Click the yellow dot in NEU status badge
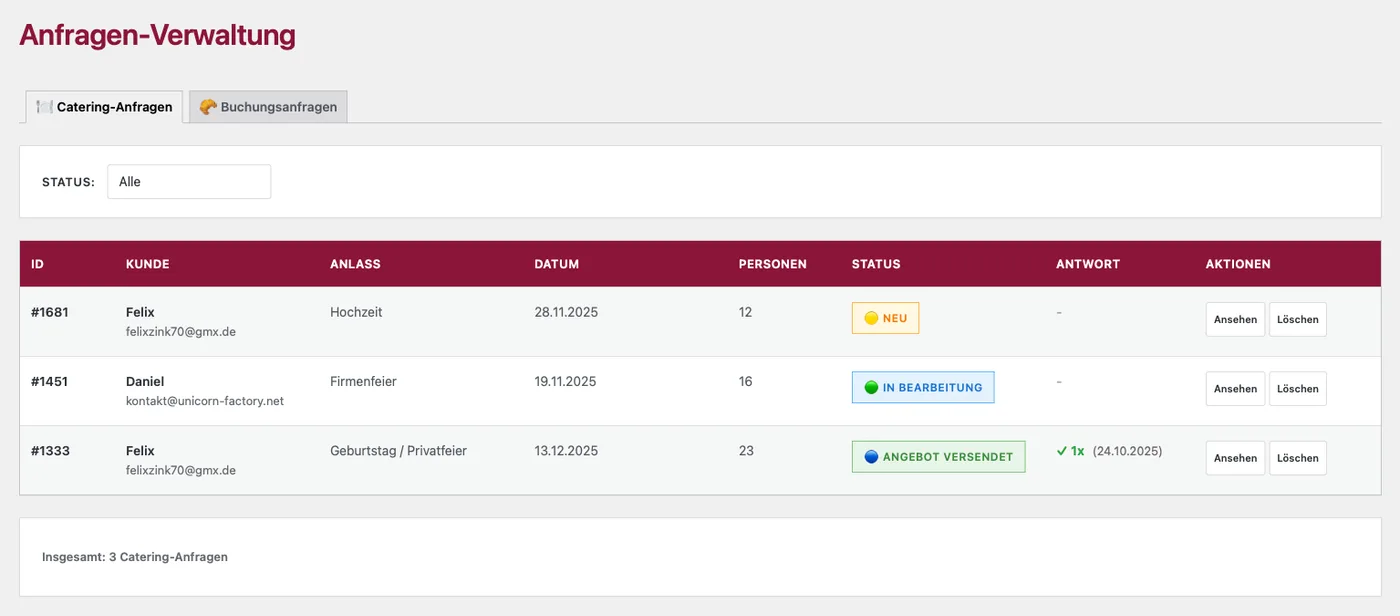 click(x=871, y=318)
